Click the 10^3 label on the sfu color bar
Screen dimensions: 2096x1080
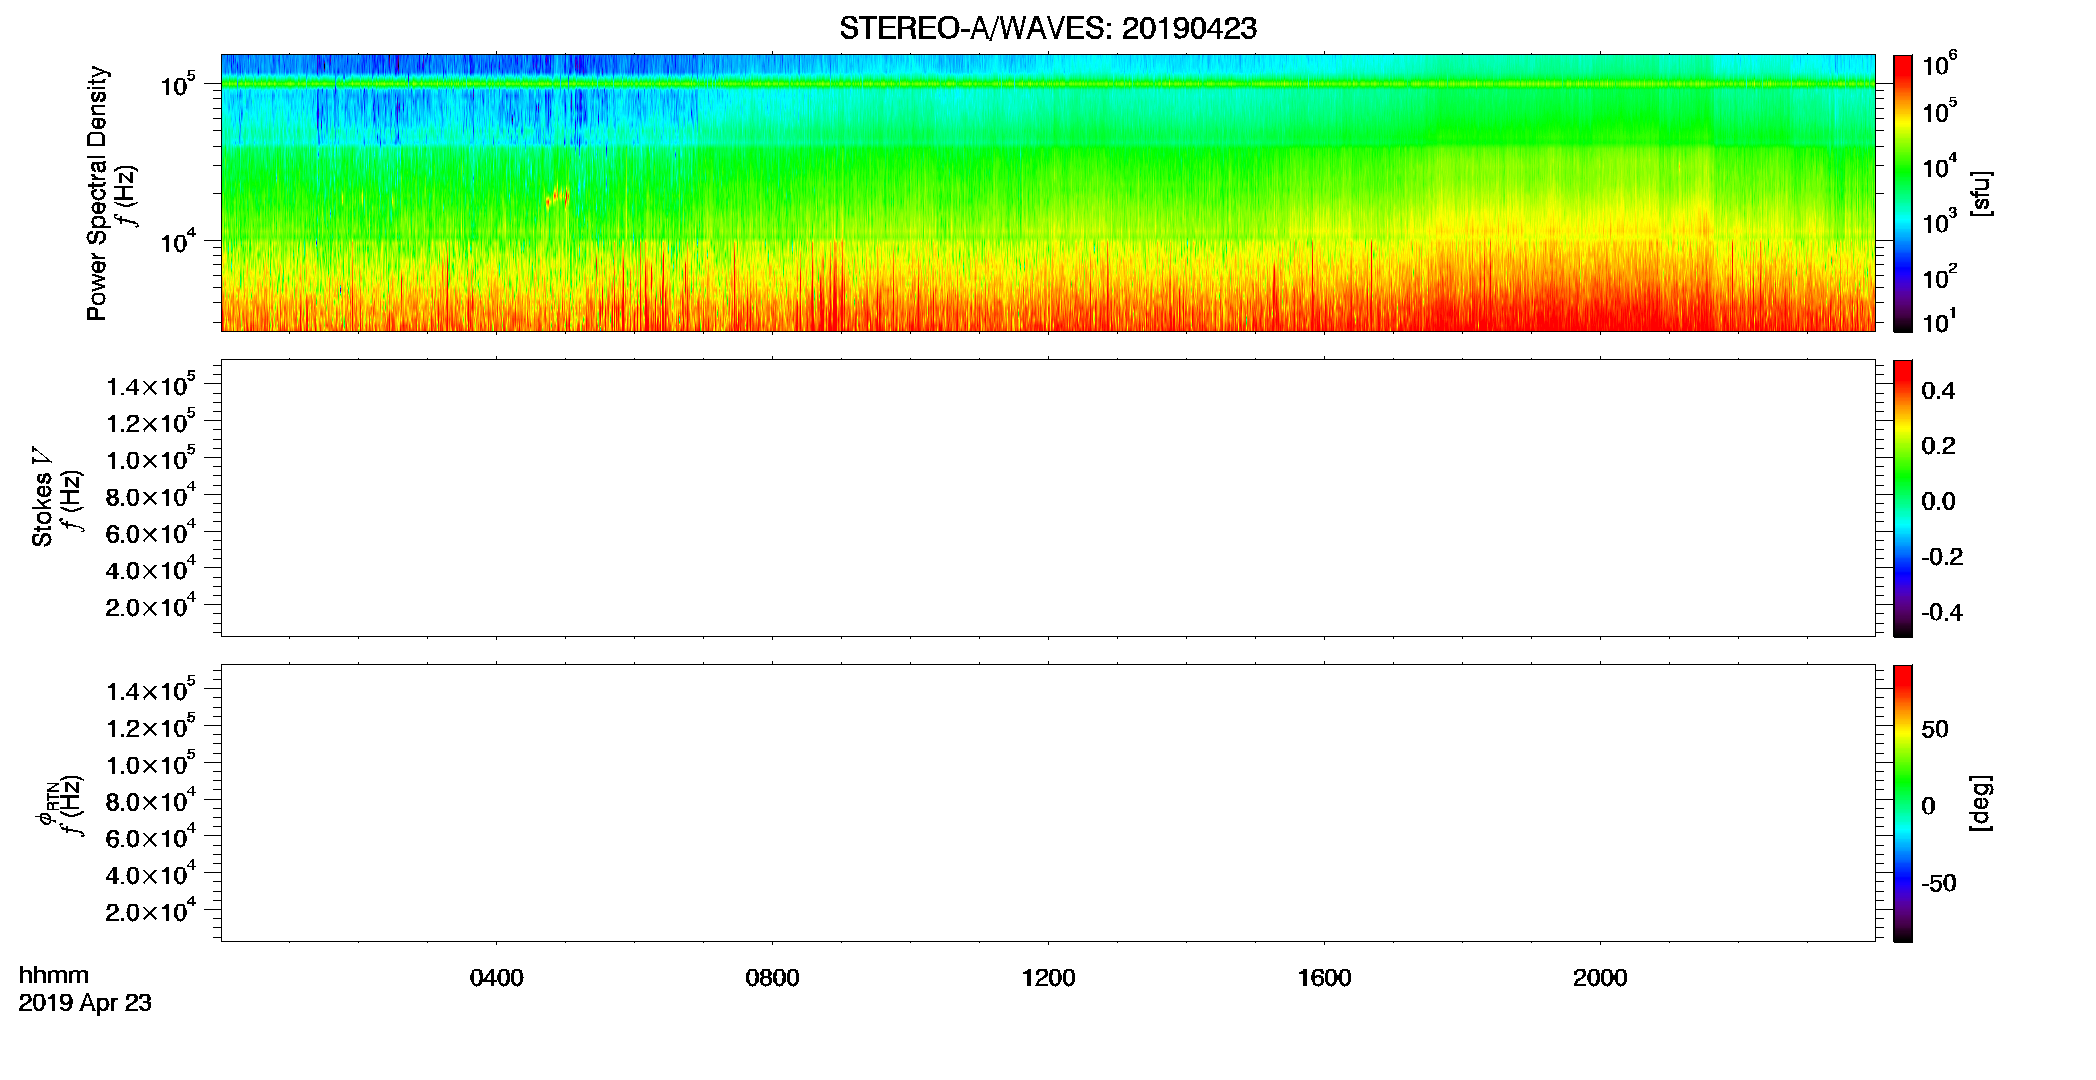click(x=1940, y=222)
